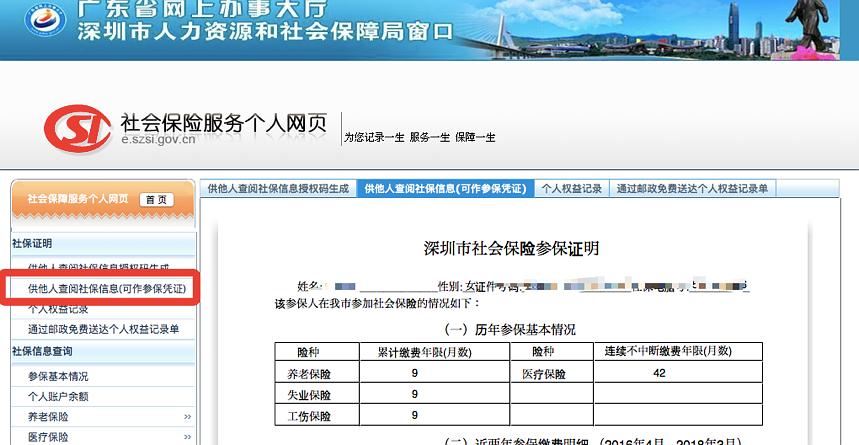Click the e.szsi.gov.cn site address text
859x445 pixels.
(x=158, y=139)
